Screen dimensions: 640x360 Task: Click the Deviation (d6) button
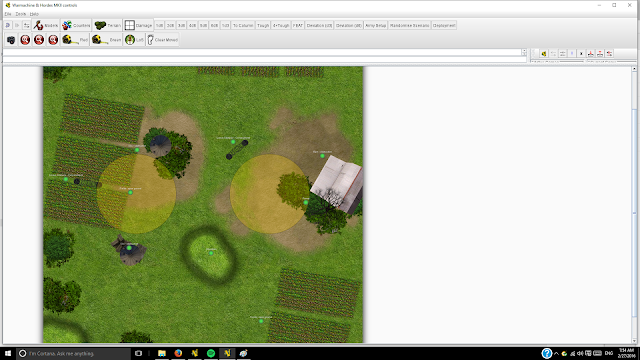349,25
